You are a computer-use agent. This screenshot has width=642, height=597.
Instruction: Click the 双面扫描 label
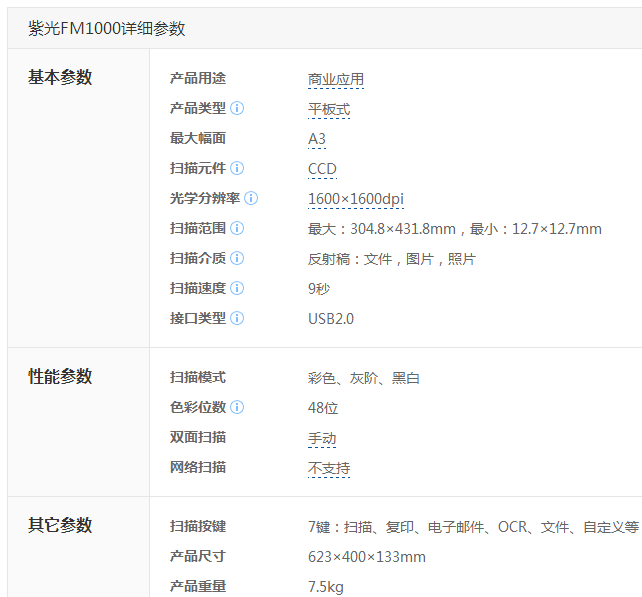tap(198, 437)
